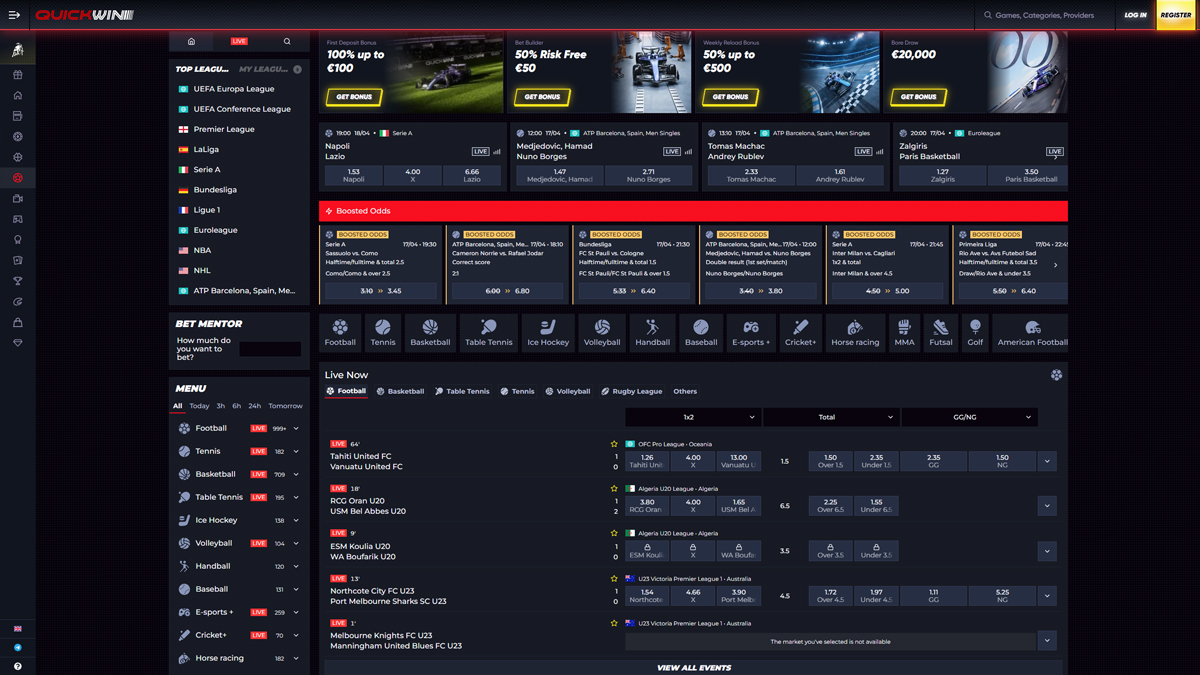
Task: Click VIEW ALL EVENTS link
Action: pos(694,666)
